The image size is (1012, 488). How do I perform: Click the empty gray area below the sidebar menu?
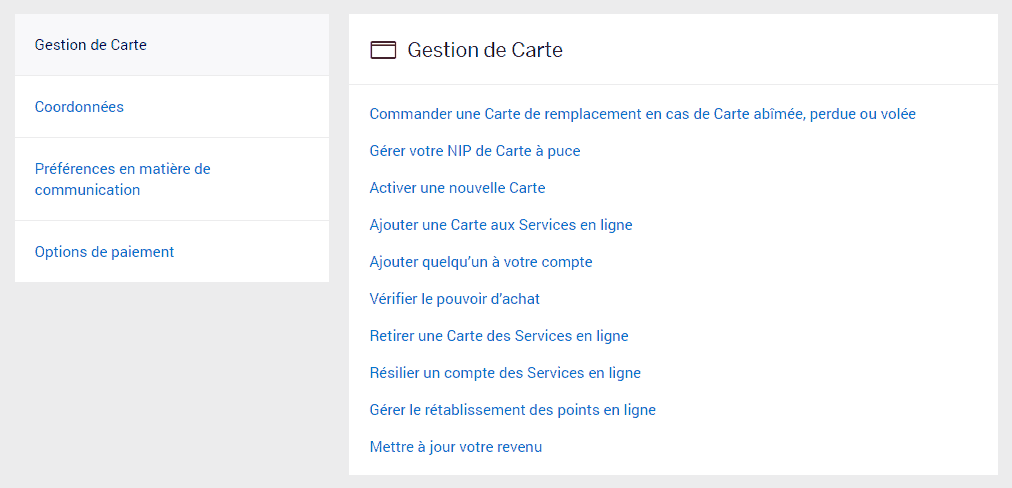click(x=172, y=380)
